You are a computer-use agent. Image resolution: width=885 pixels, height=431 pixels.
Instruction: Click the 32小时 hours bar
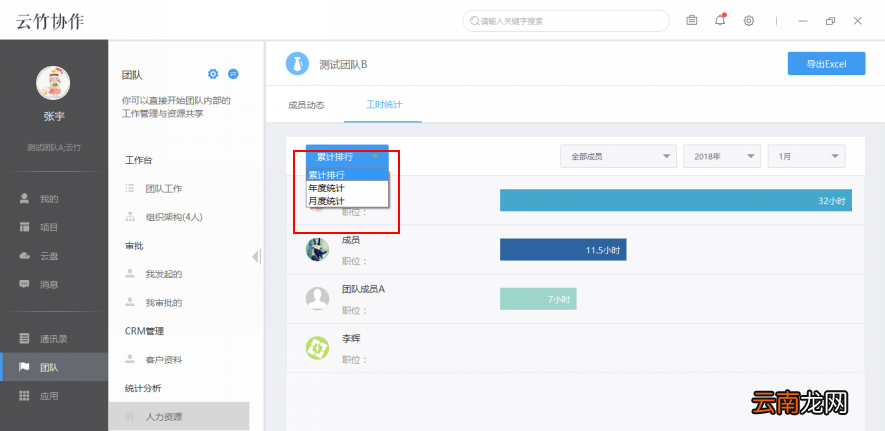tap(676, 200)
